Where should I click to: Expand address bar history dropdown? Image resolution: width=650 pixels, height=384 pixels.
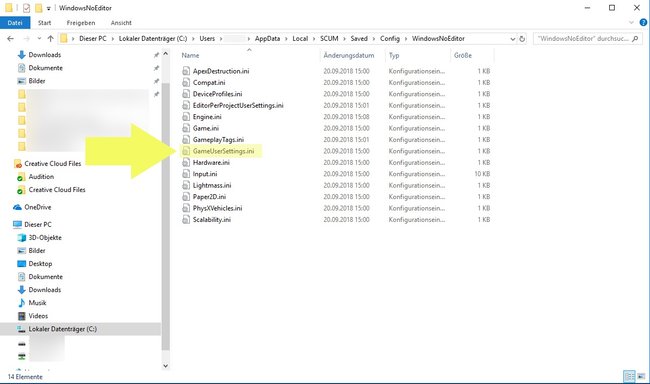(x=513, y=39)
